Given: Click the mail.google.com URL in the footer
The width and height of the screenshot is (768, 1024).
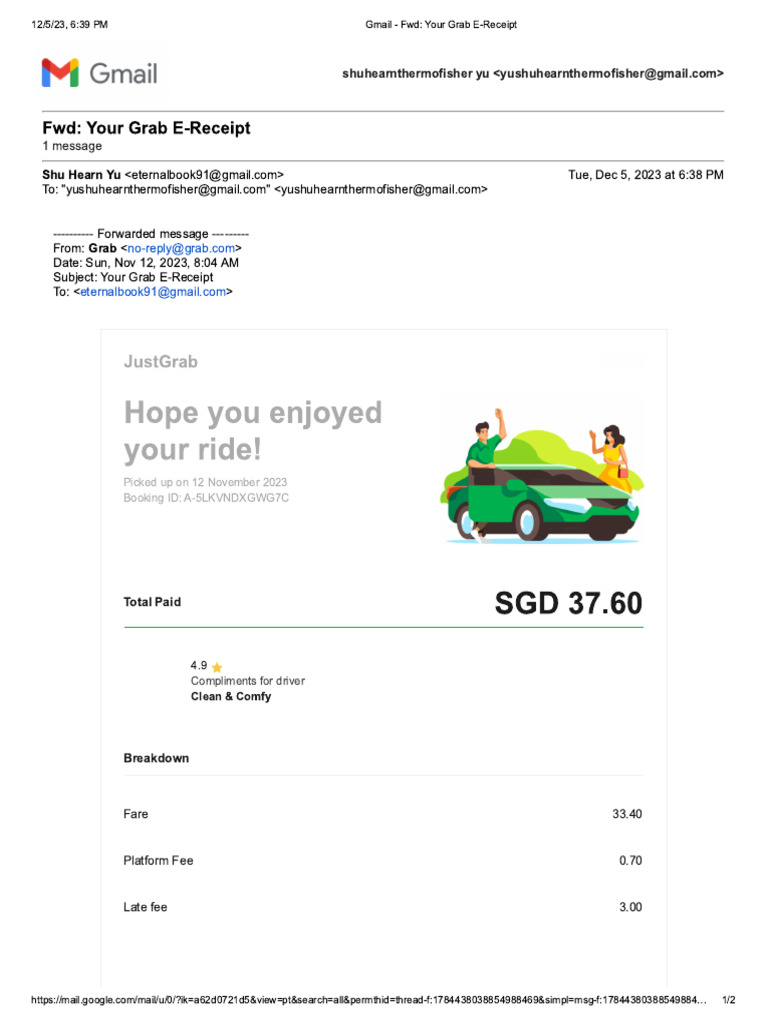Looking at the screenshot, I should [370, 1000].
